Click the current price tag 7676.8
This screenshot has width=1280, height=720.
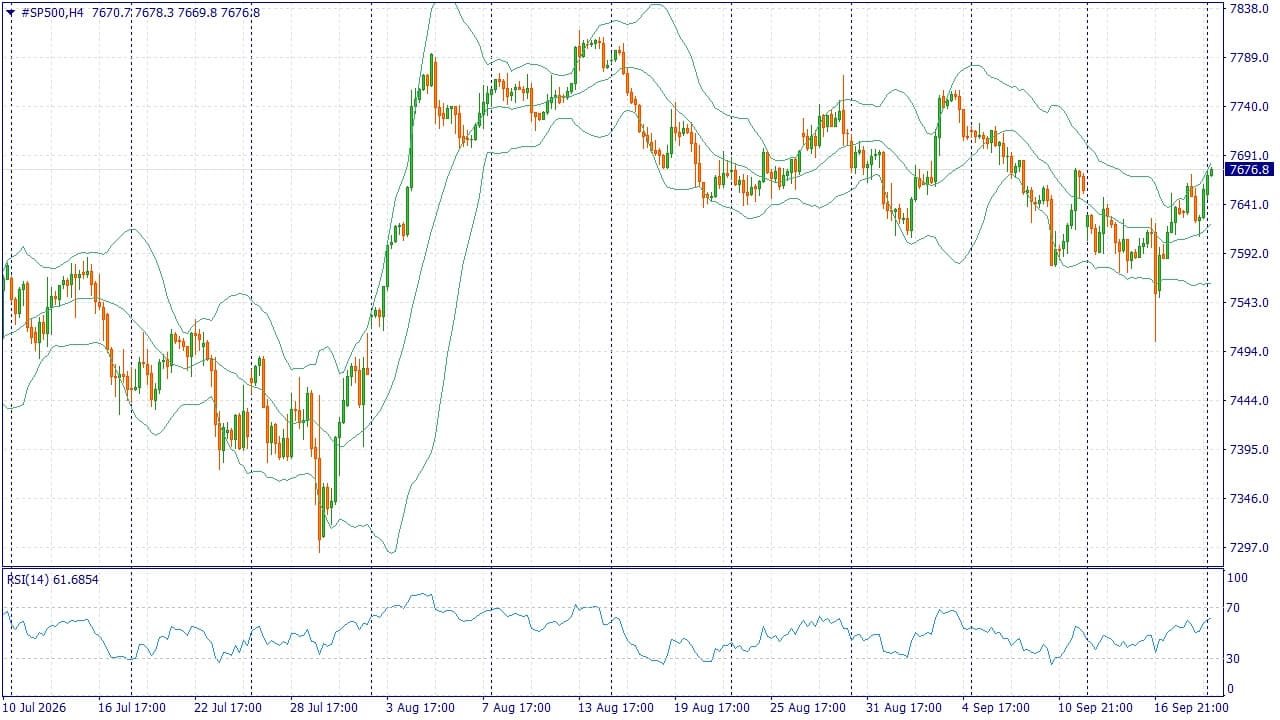(1249, 170)
